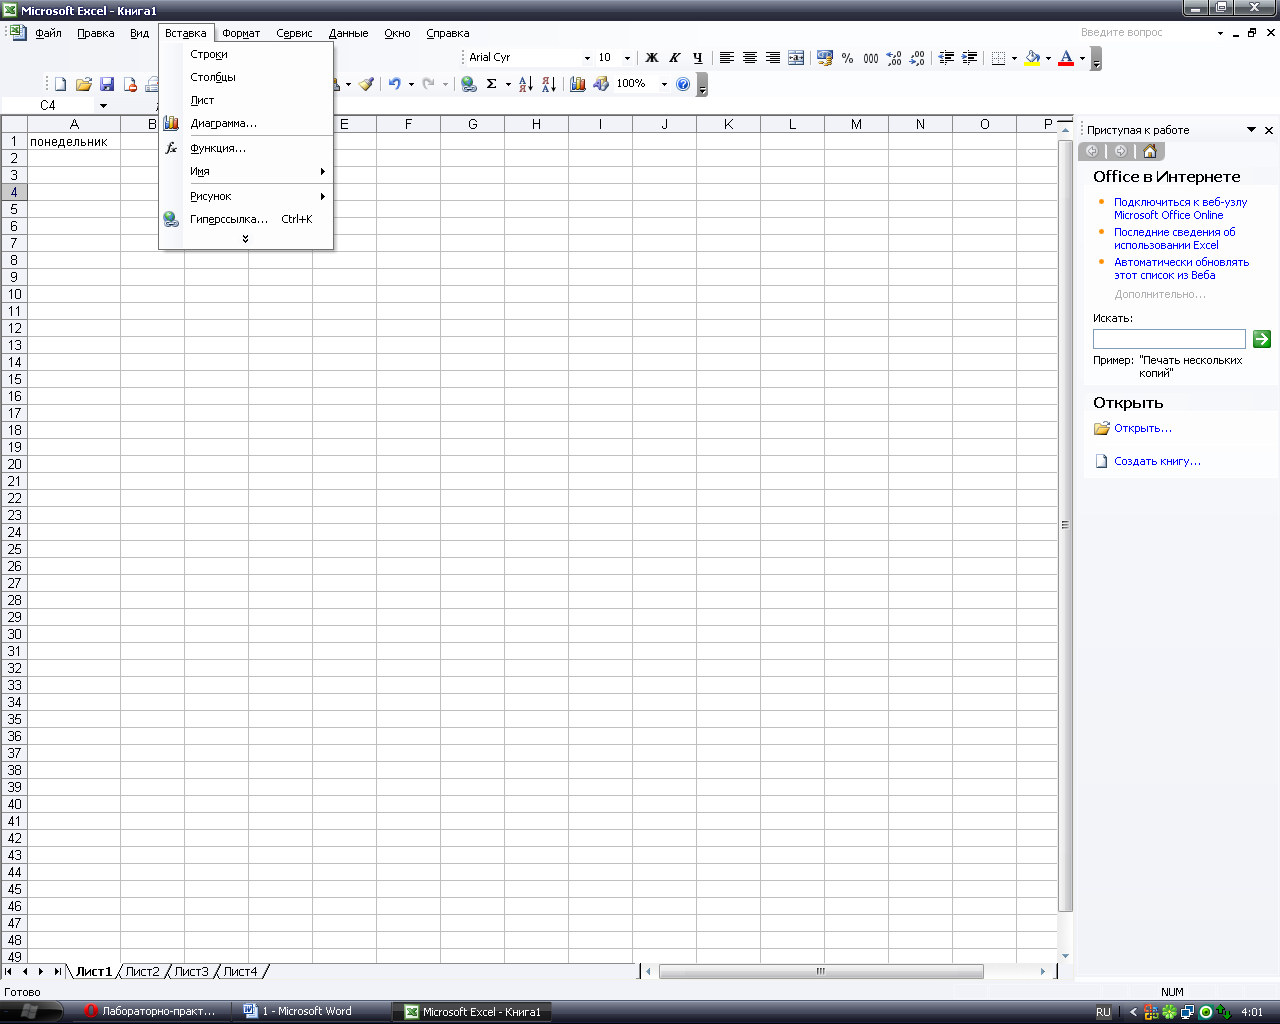
Task: Toggle Underline (Ч) formatting
Action: tap(698, 58)
